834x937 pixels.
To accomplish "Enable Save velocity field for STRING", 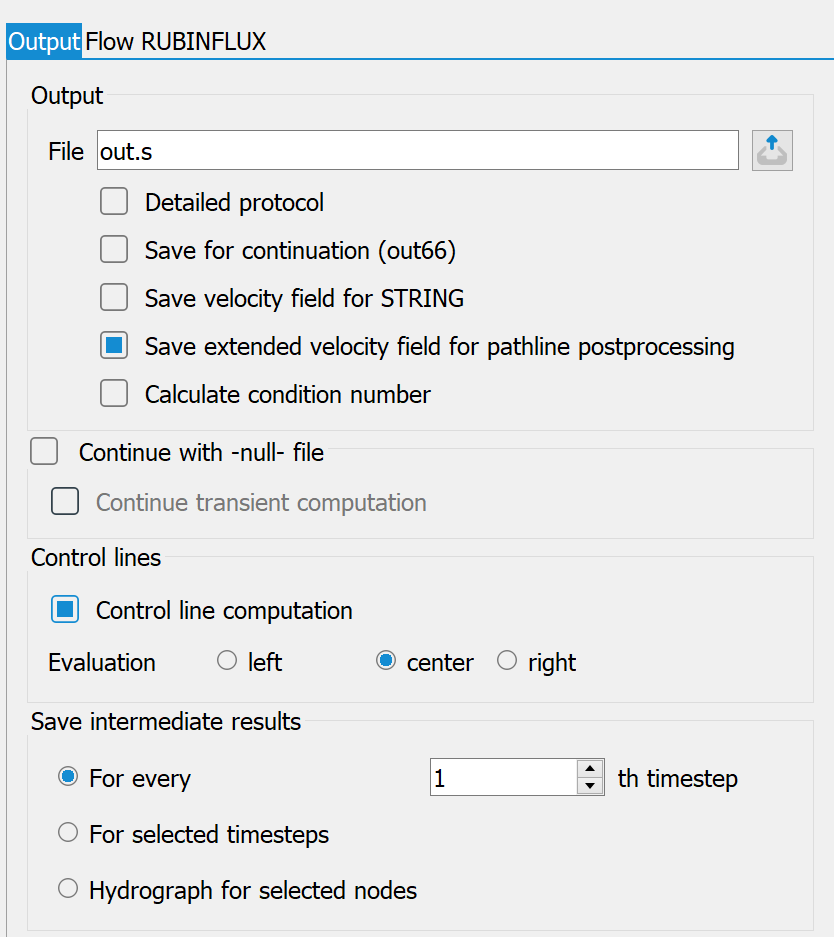I will click(x=114, y=297).
